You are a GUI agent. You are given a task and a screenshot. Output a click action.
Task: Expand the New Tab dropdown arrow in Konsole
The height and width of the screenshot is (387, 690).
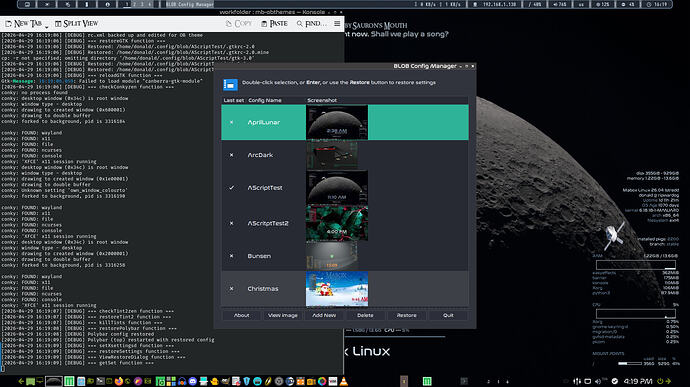click(47, 27)
